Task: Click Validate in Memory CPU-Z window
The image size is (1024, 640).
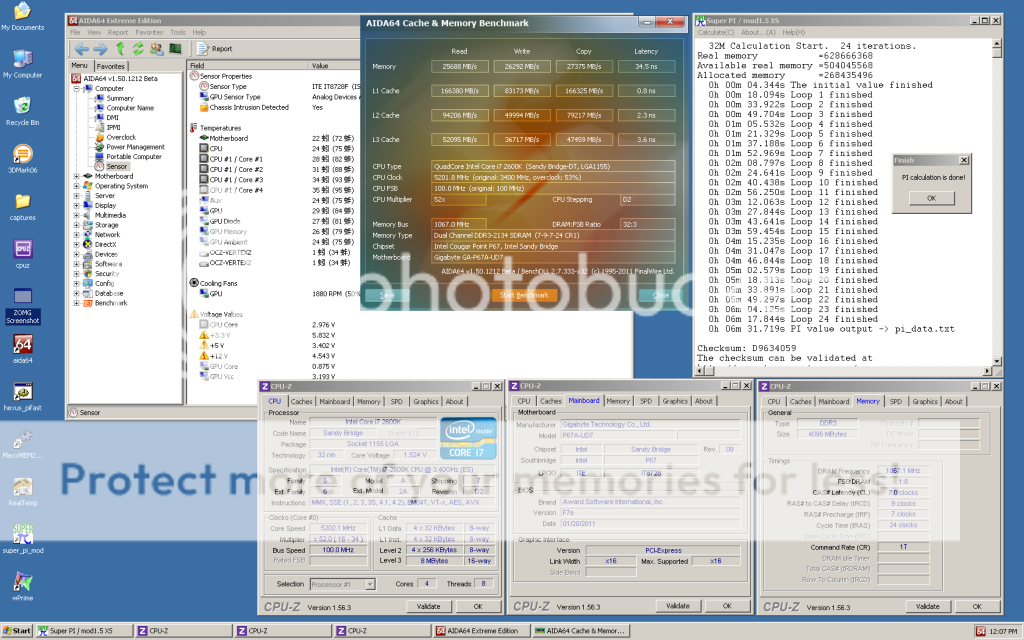Action: [927, 606]
